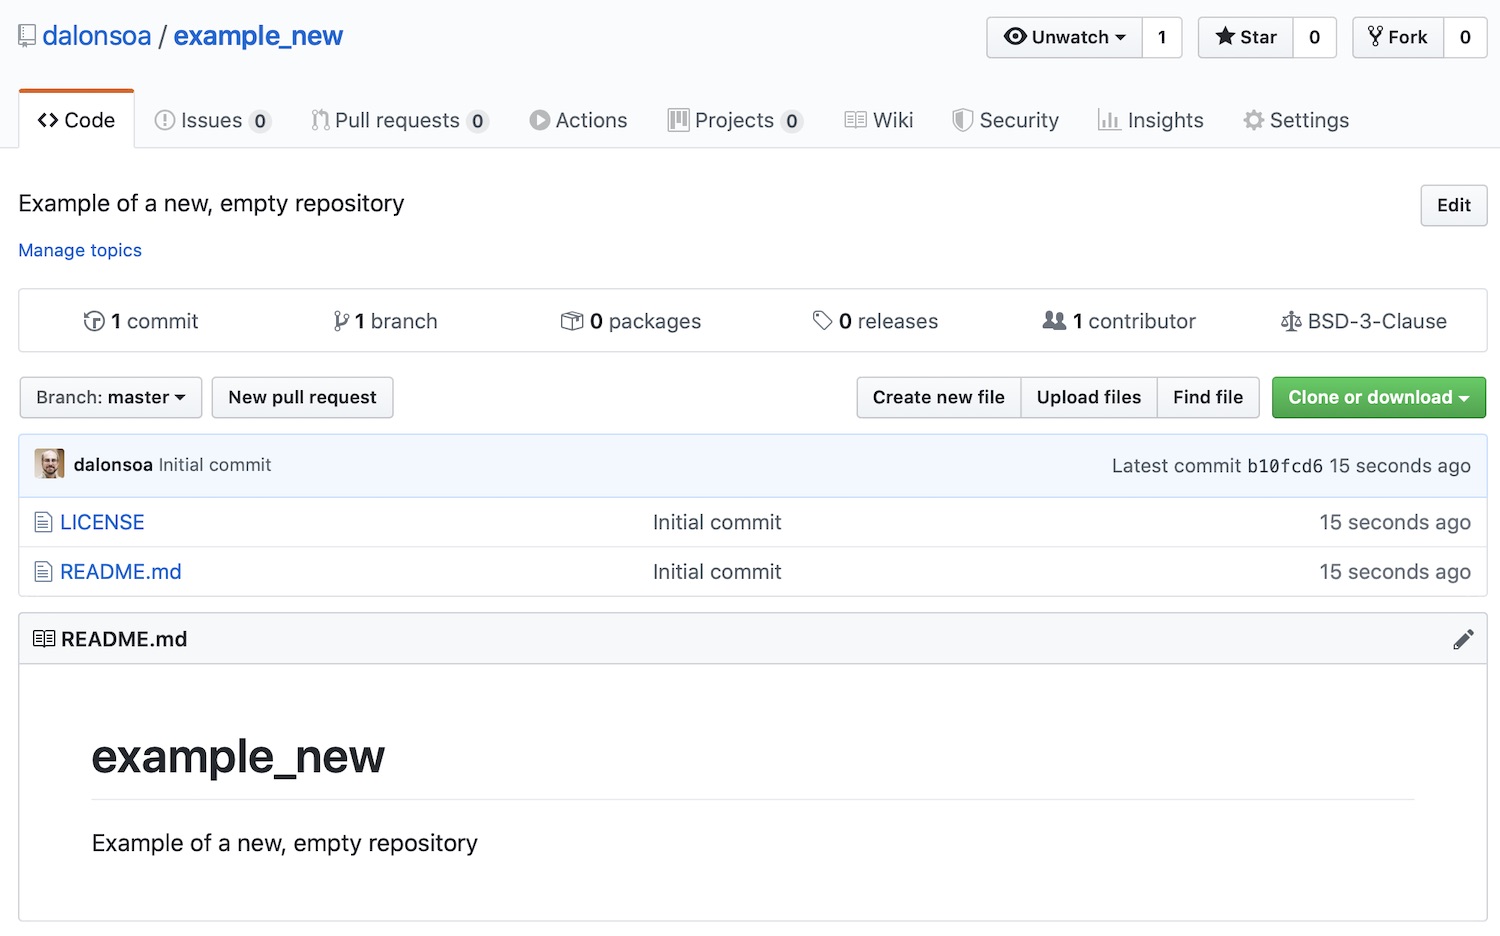
Task: Open the 0 releases page
Action: point(875,321)
